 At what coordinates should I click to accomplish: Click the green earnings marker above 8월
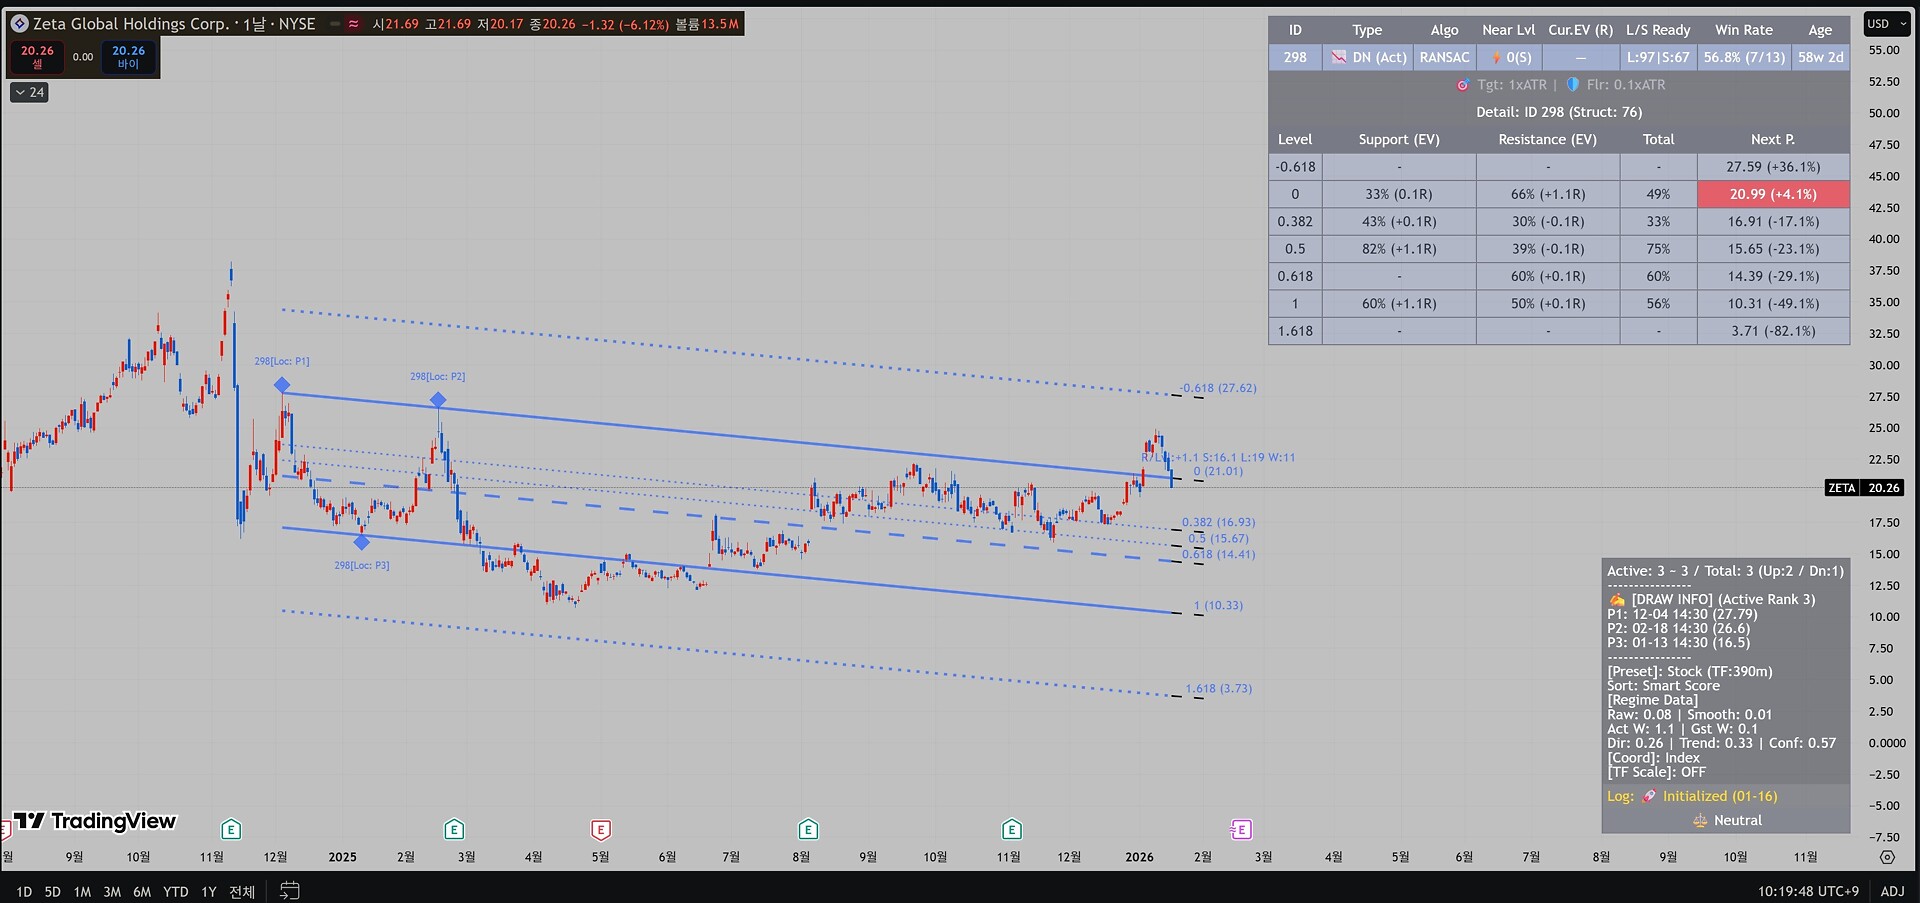[808, 829]
